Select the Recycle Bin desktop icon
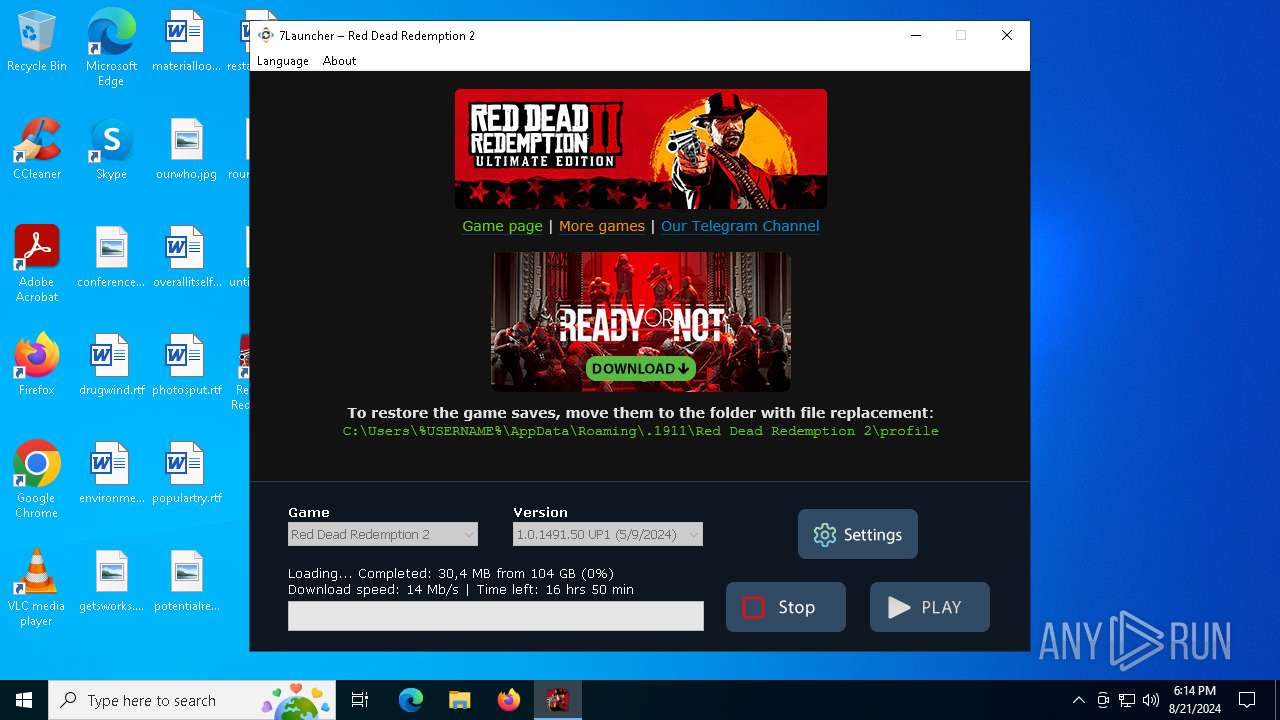The width and height of the screenshot is (1280, 720). click(37, 42)
